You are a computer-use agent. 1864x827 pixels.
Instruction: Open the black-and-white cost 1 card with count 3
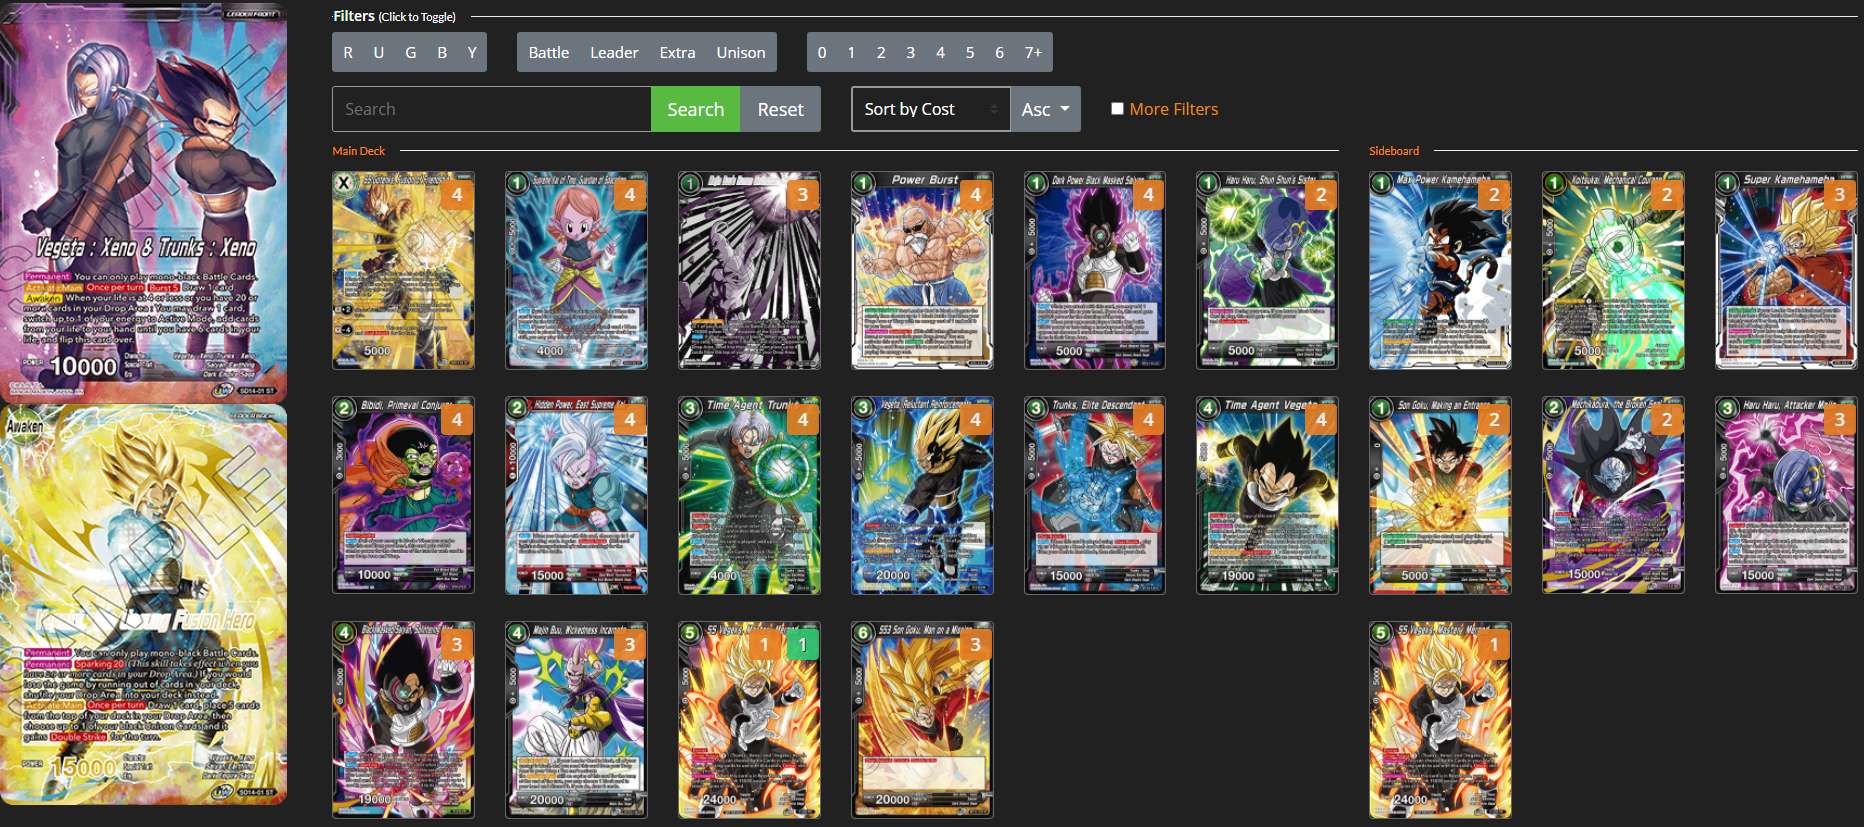(749, 270)
